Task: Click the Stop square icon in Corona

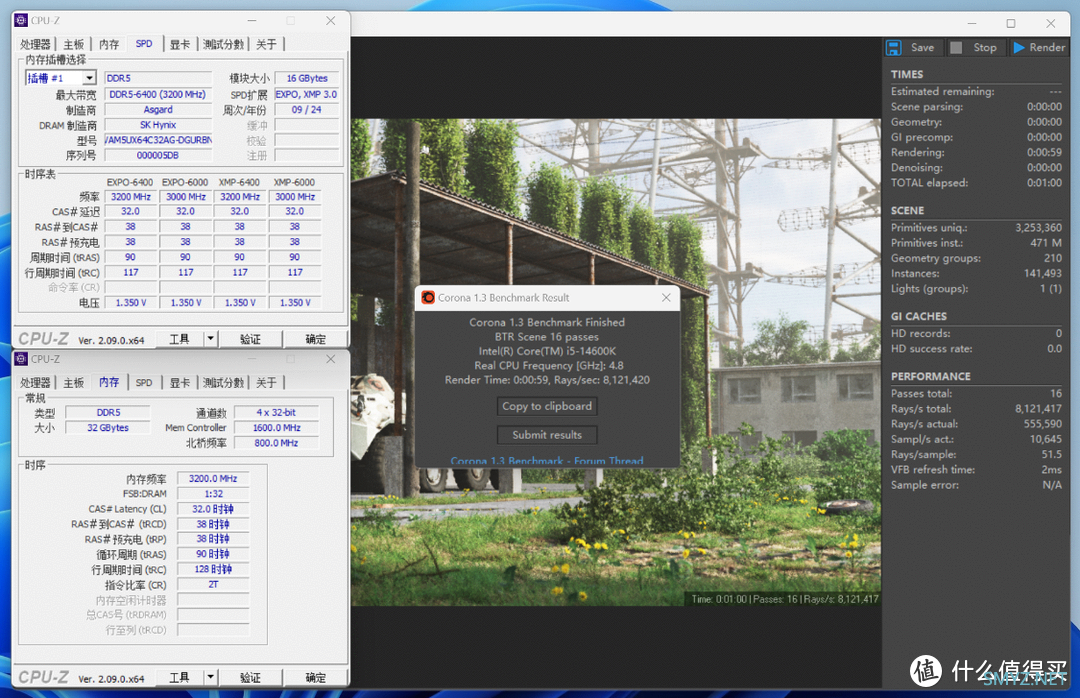Action: (x=956, y=48)
